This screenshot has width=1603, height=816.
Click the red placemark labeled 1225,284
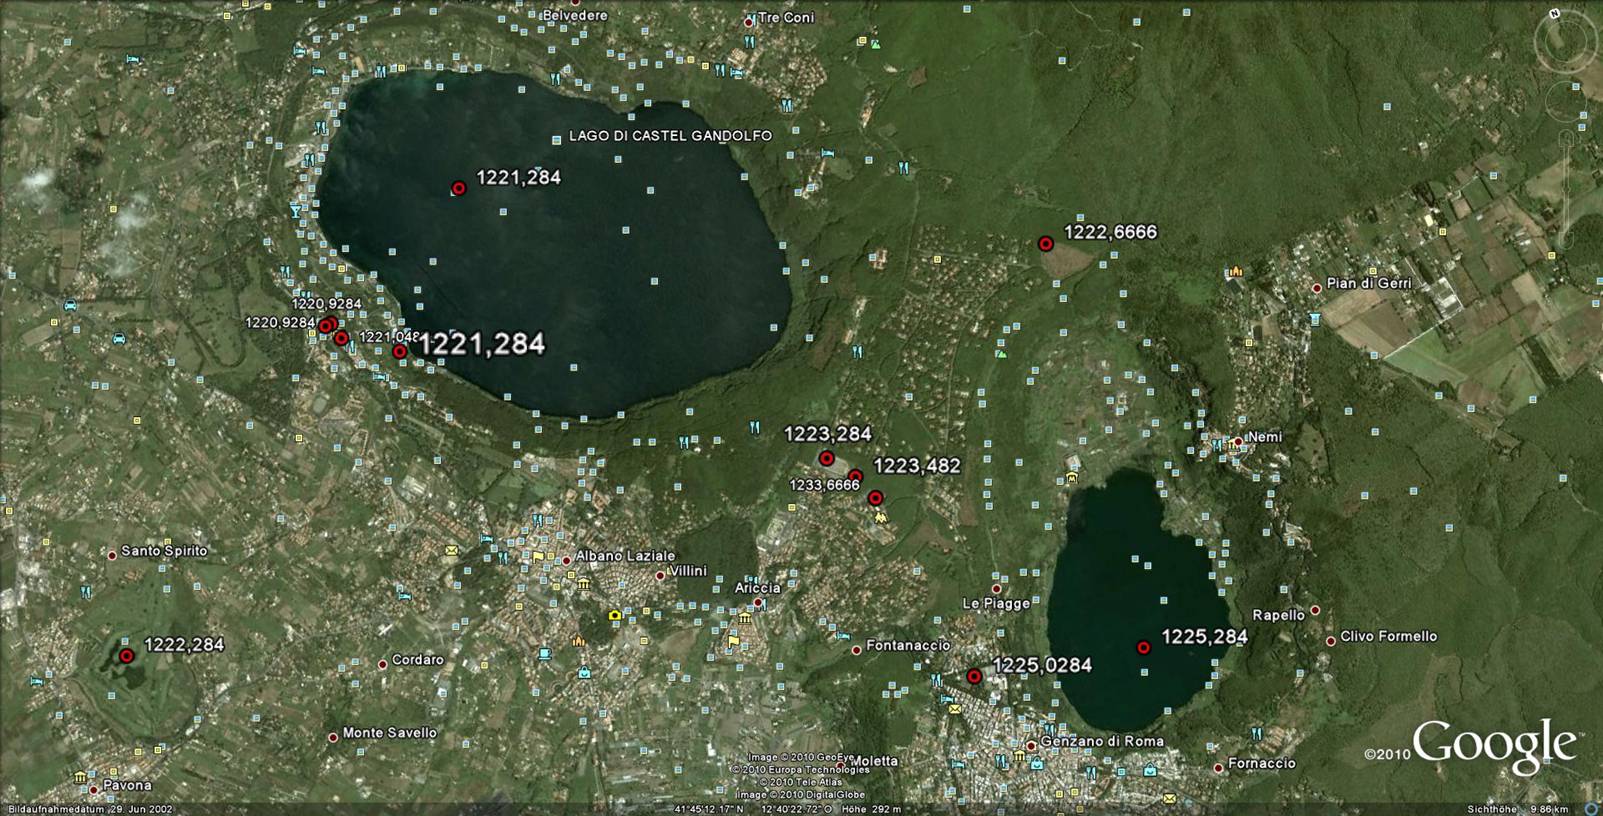click(1143, 648)
